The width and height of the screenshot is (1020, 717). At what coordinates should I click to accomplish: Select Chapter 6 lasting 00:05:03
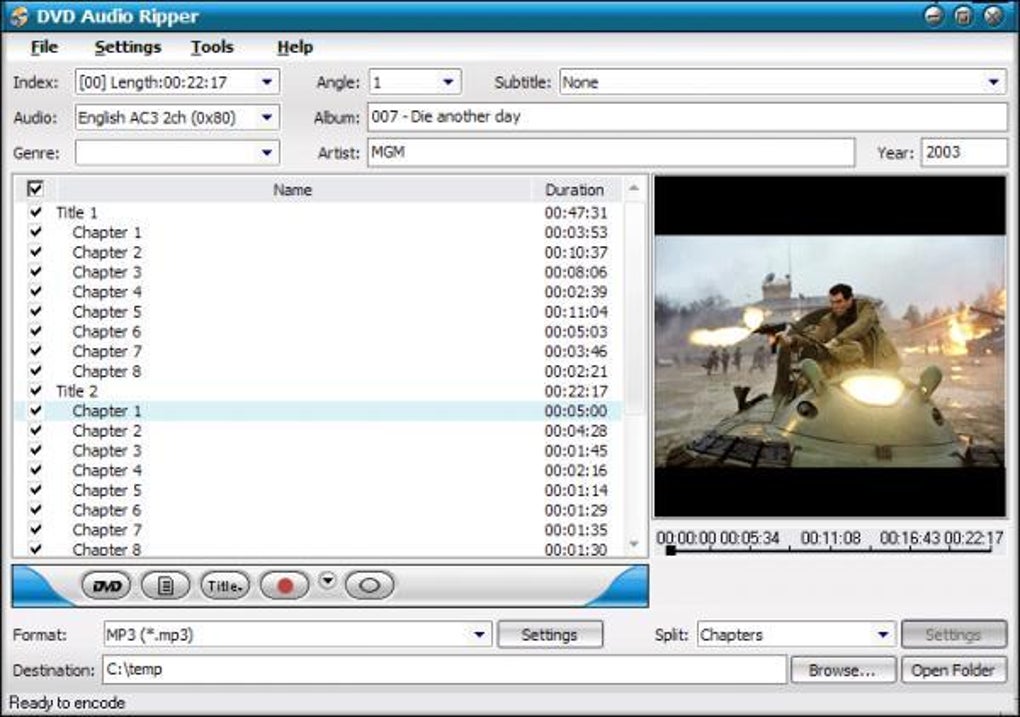pyautogui.click(x=318, y=331)
